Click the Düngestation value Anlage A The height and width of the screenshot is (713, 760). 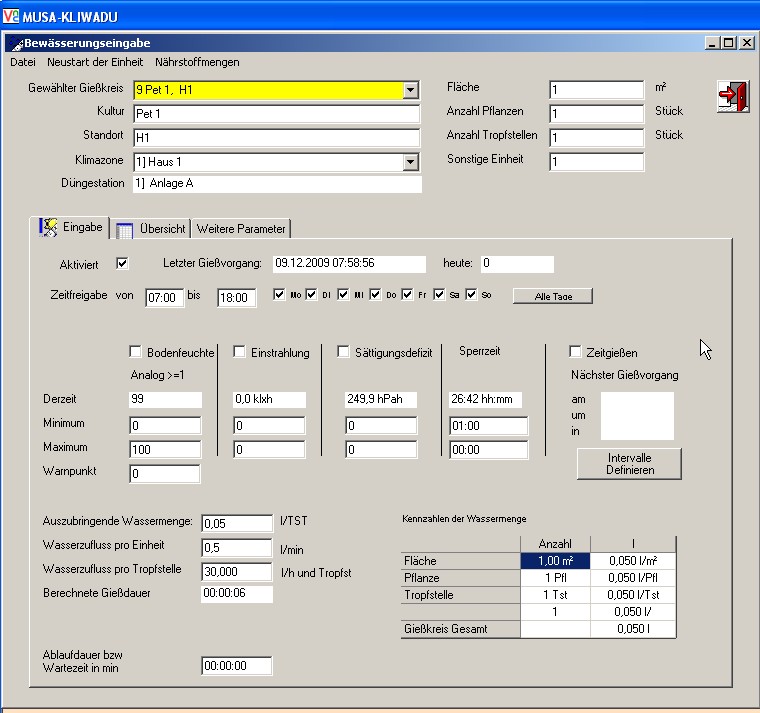click(x=277, y=184)
